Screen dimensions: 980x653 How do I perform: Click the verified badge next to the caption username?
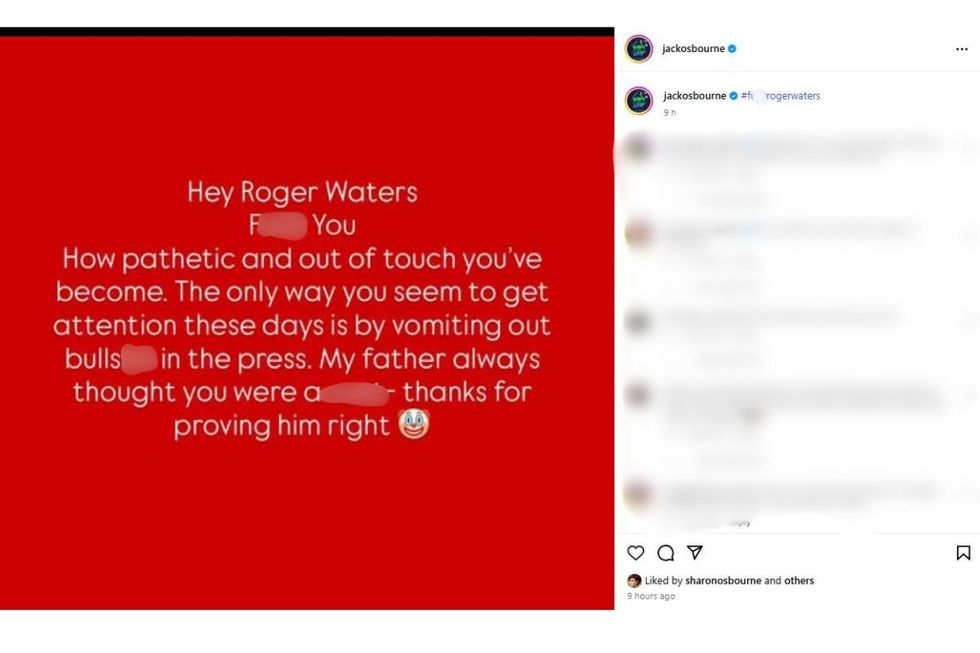click(734, 96)
